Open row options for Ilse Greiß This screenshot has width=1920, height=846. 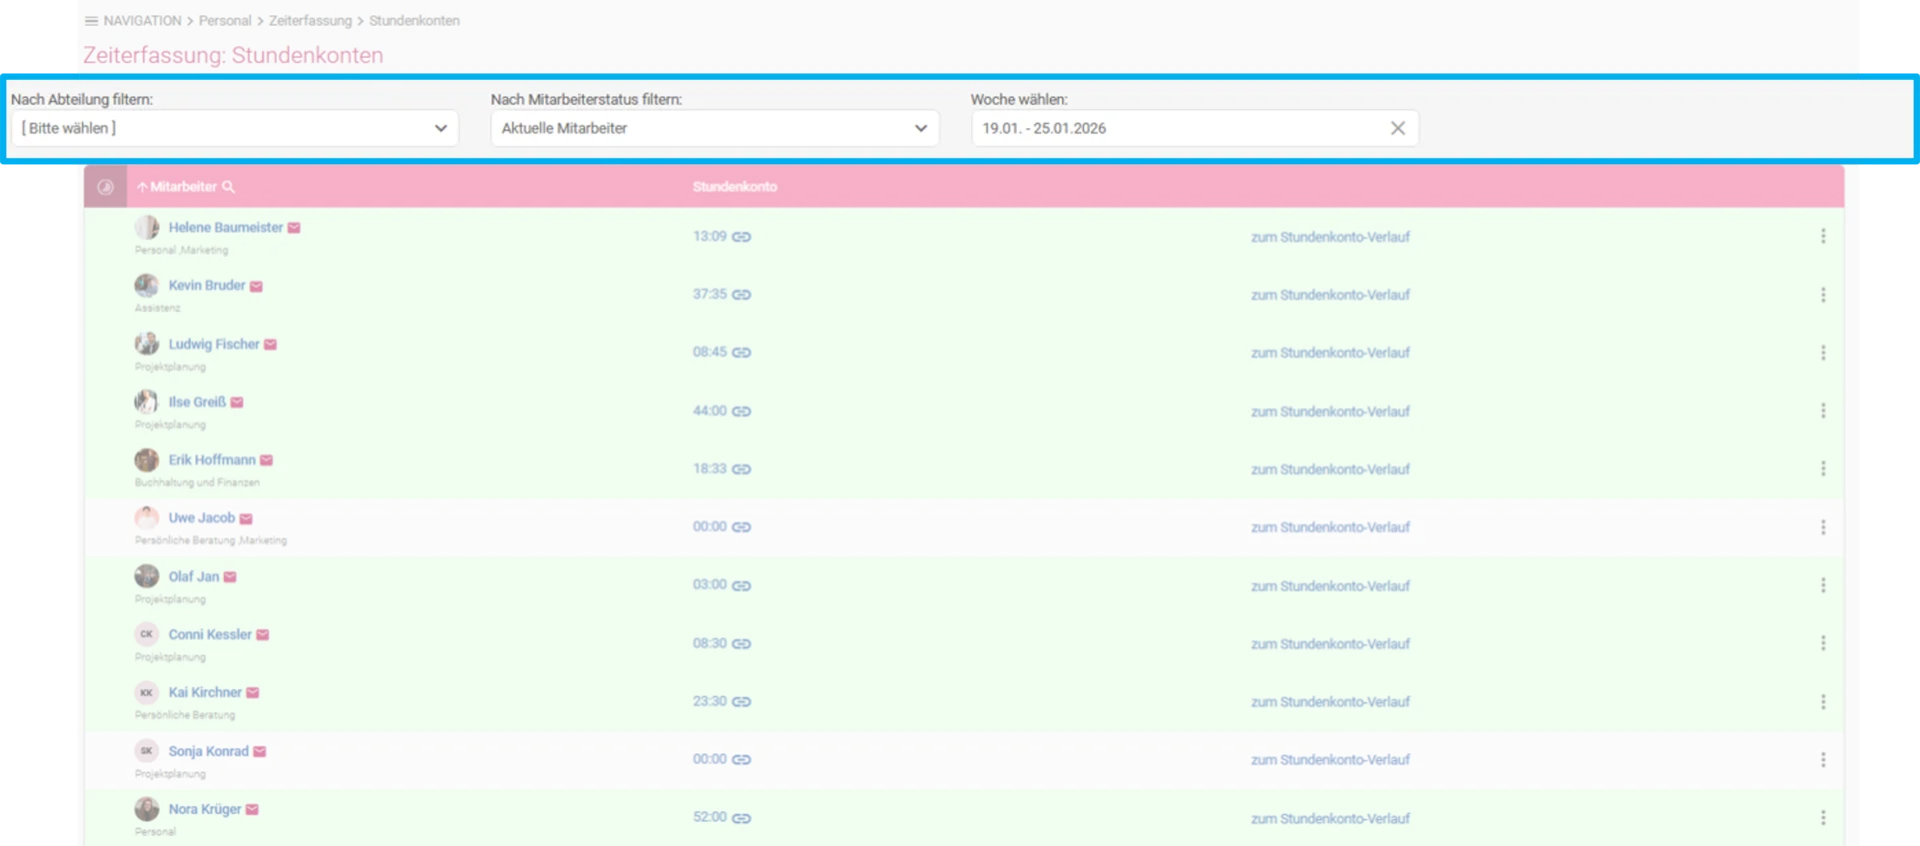1823,411
